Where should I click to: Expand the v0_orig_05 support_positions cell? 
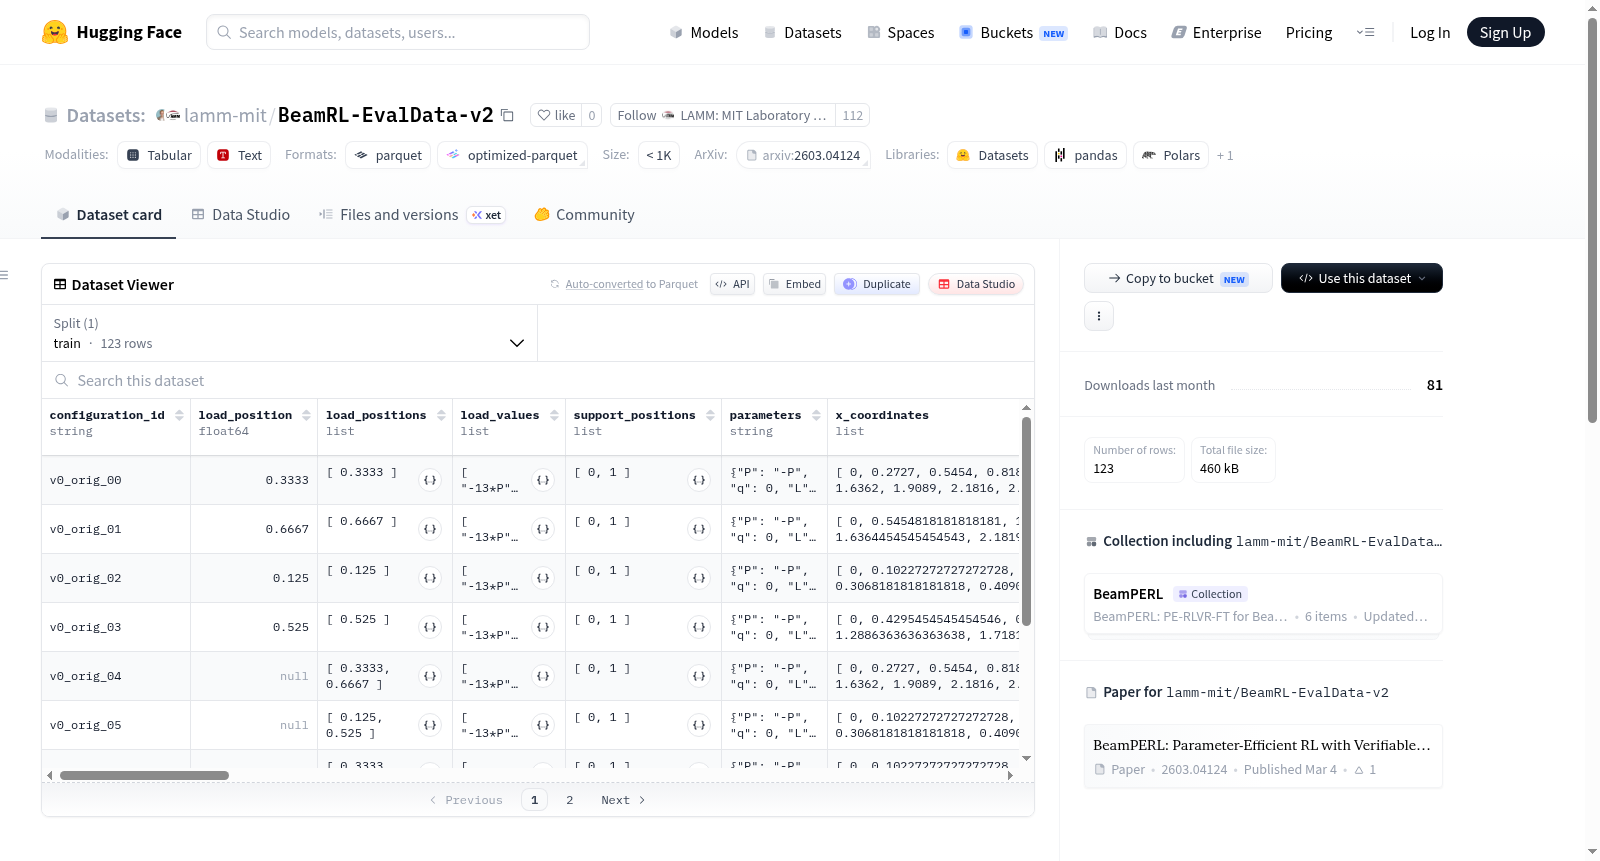tap(699, 725)
